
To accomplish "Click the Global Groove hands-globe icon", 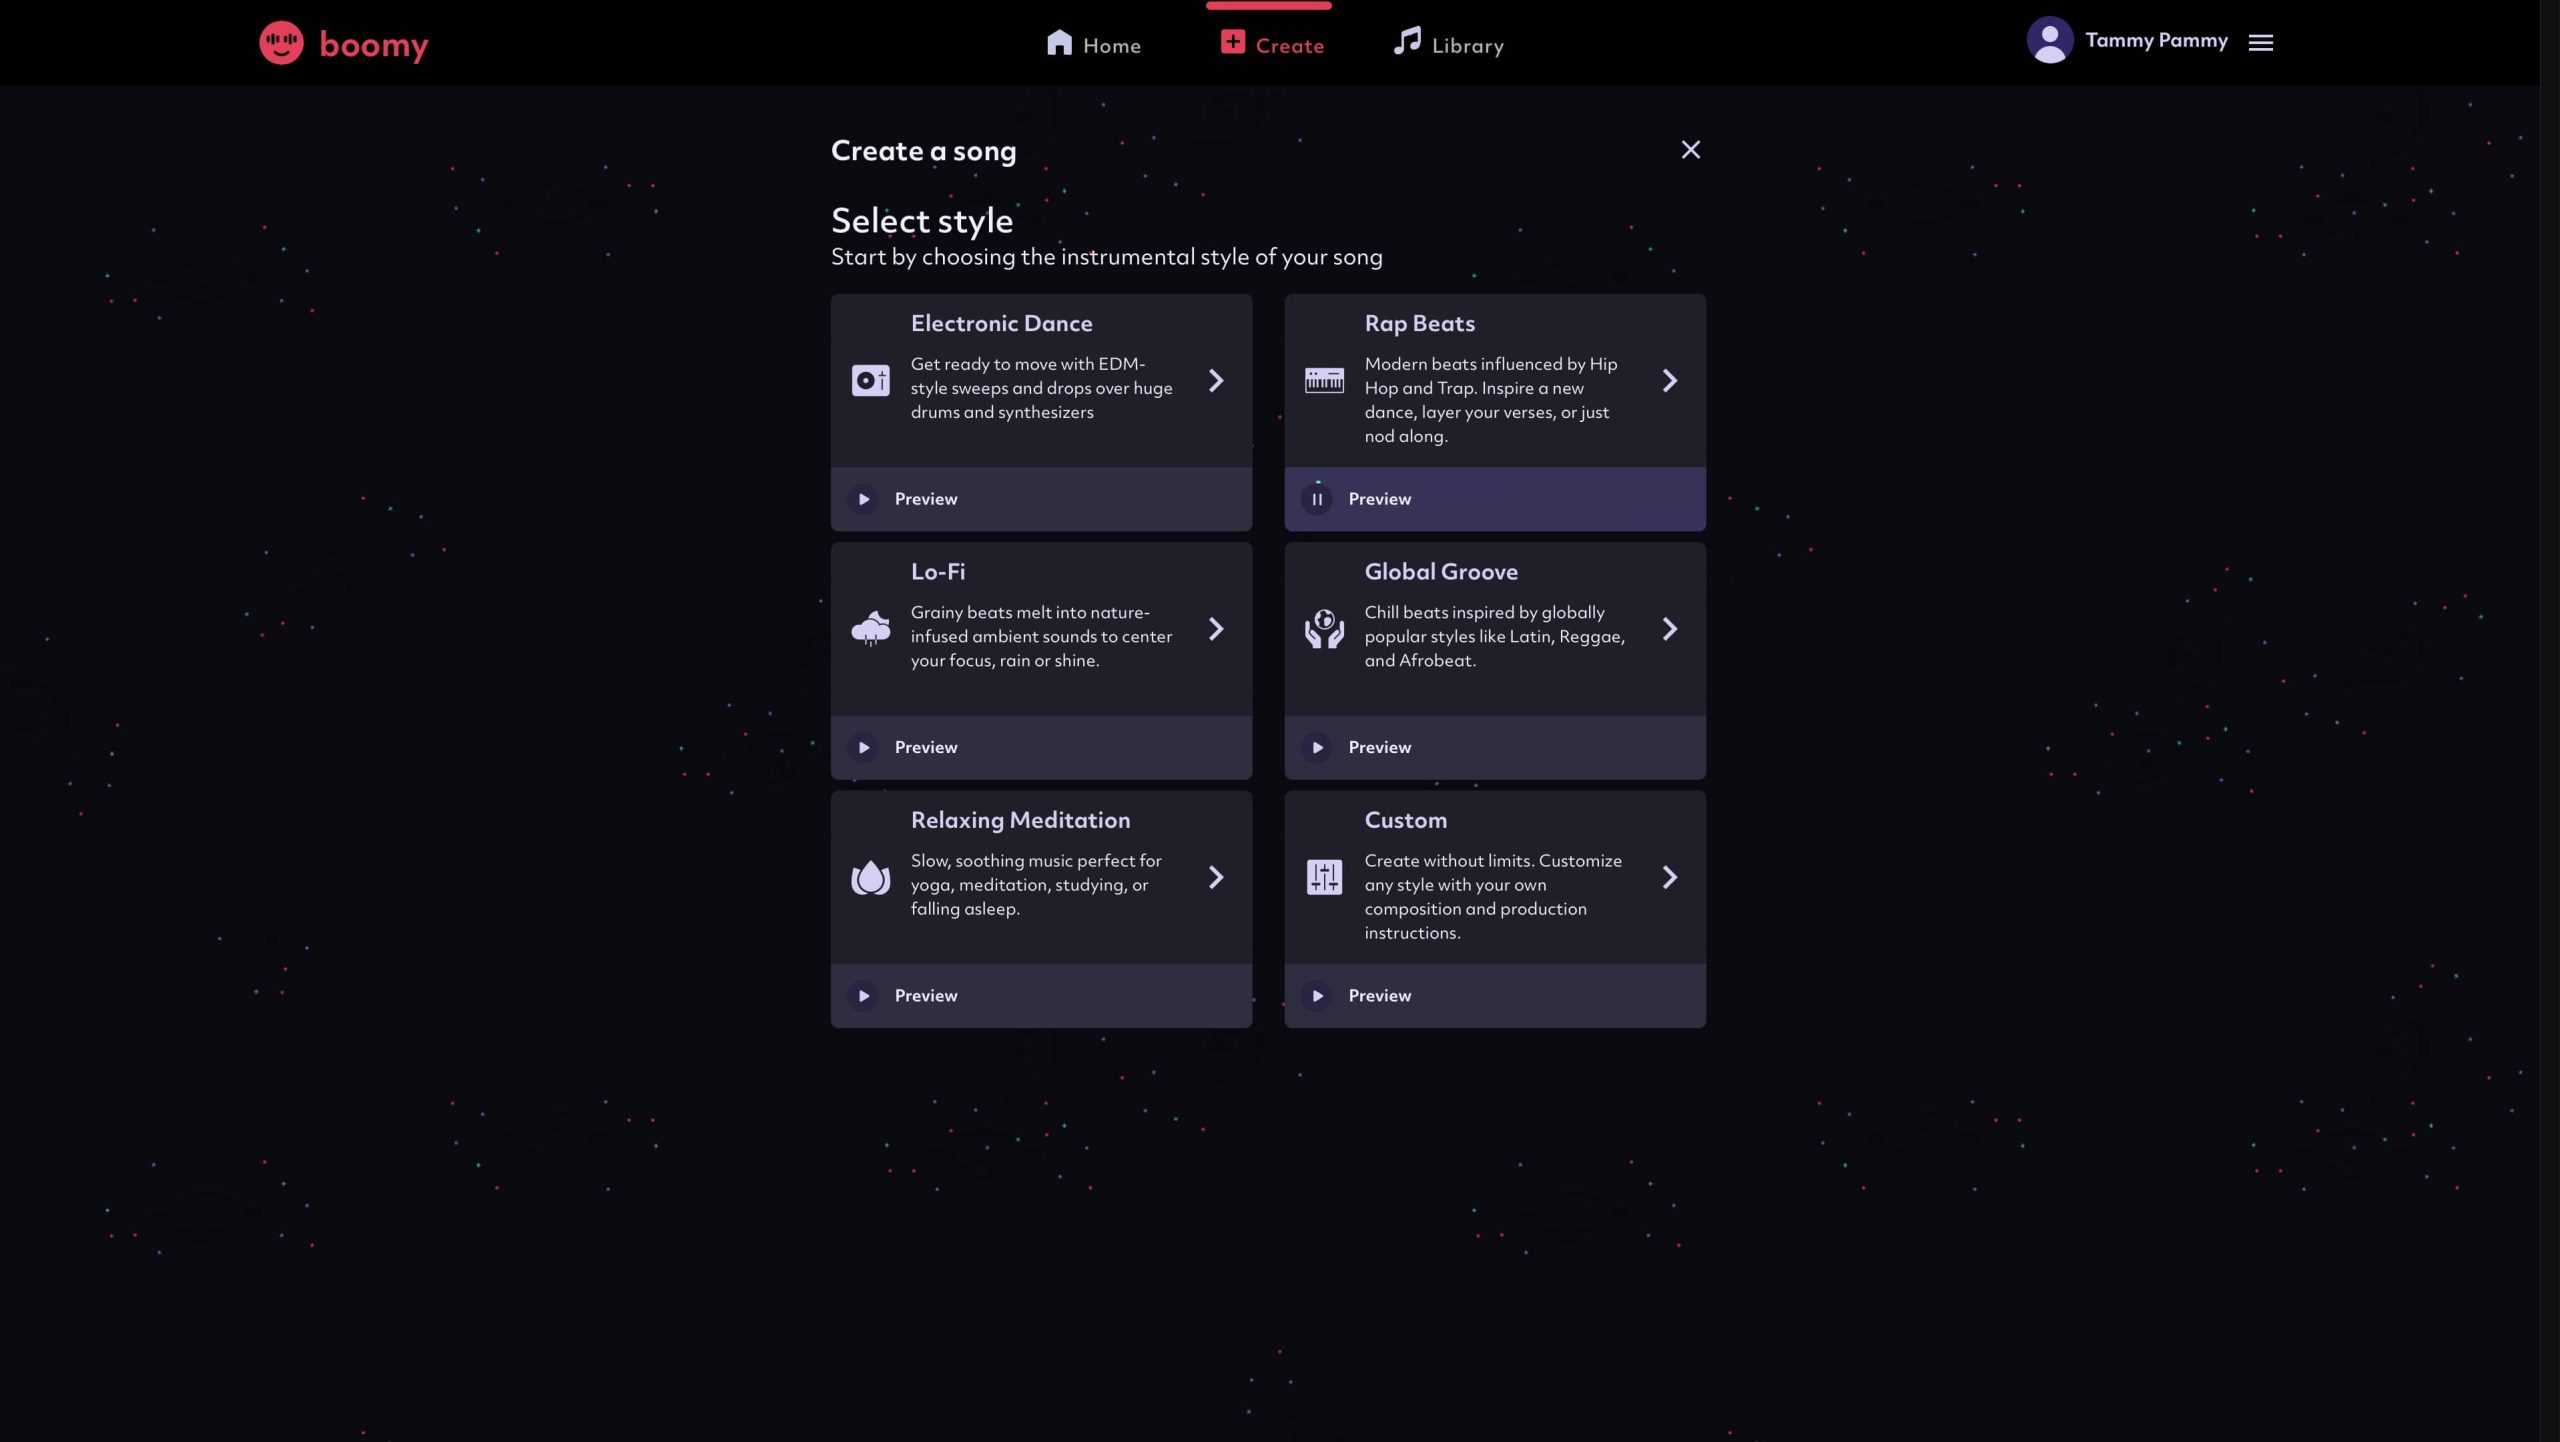I will (x=1324, y=628).
